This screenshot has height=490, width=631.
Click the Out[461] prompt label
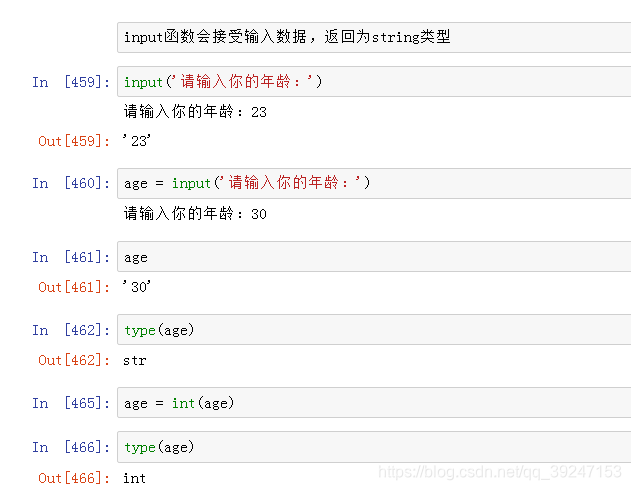74,287
